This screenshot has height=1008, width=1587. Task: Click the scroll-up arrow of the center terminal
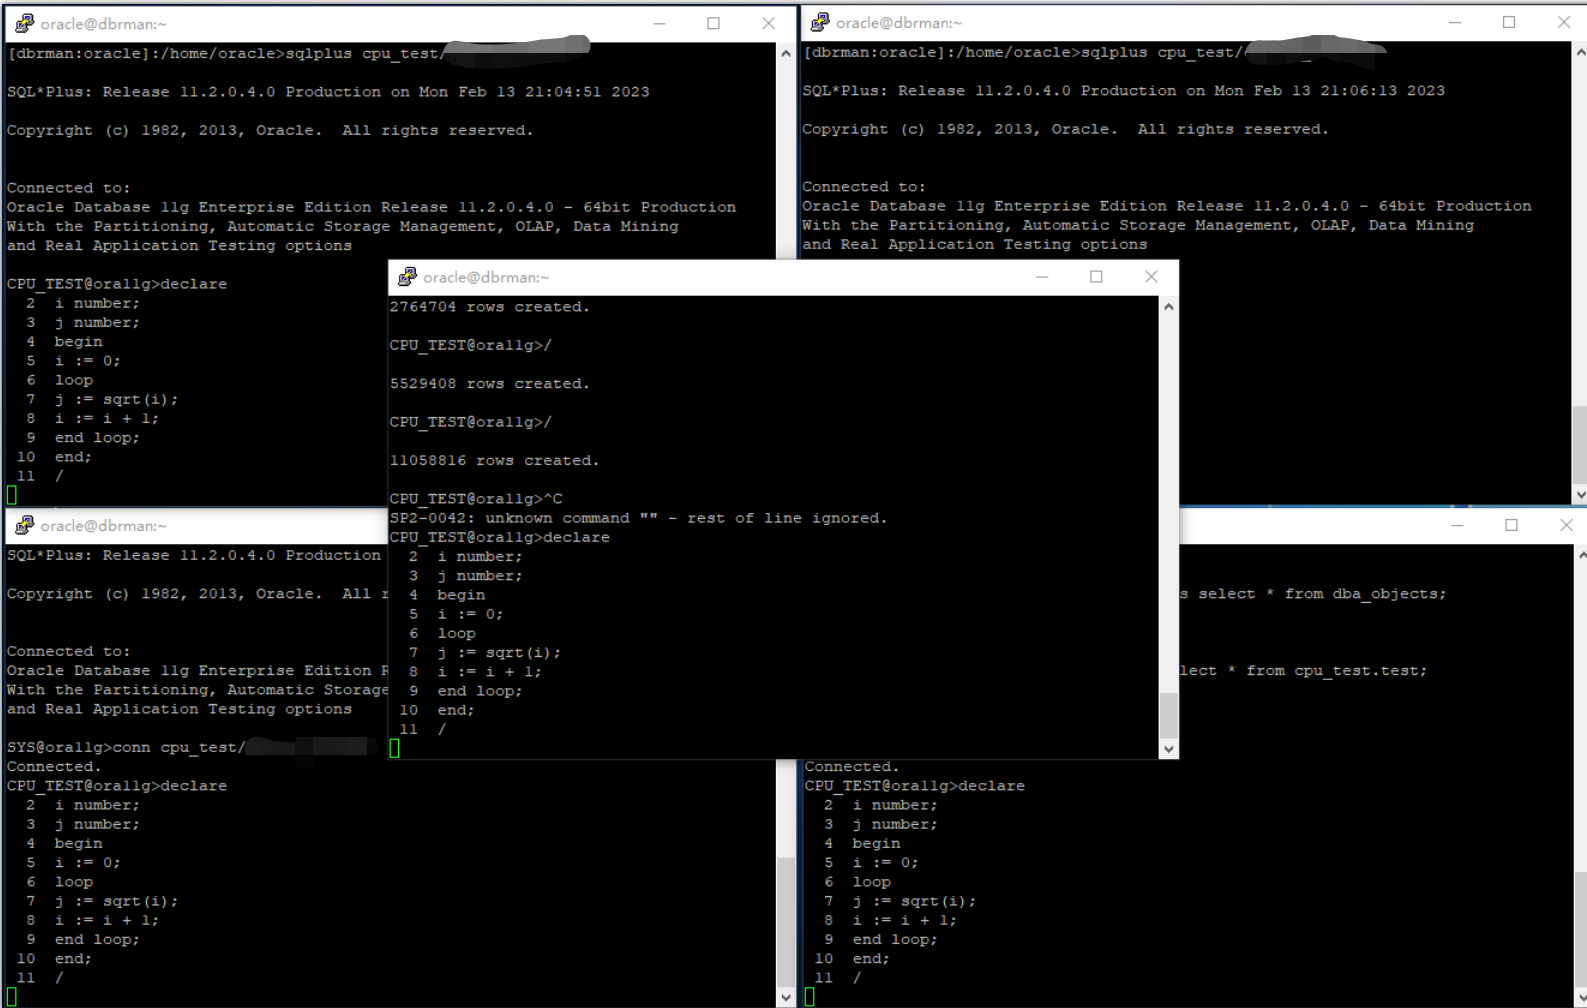[x=1168, y=307]
